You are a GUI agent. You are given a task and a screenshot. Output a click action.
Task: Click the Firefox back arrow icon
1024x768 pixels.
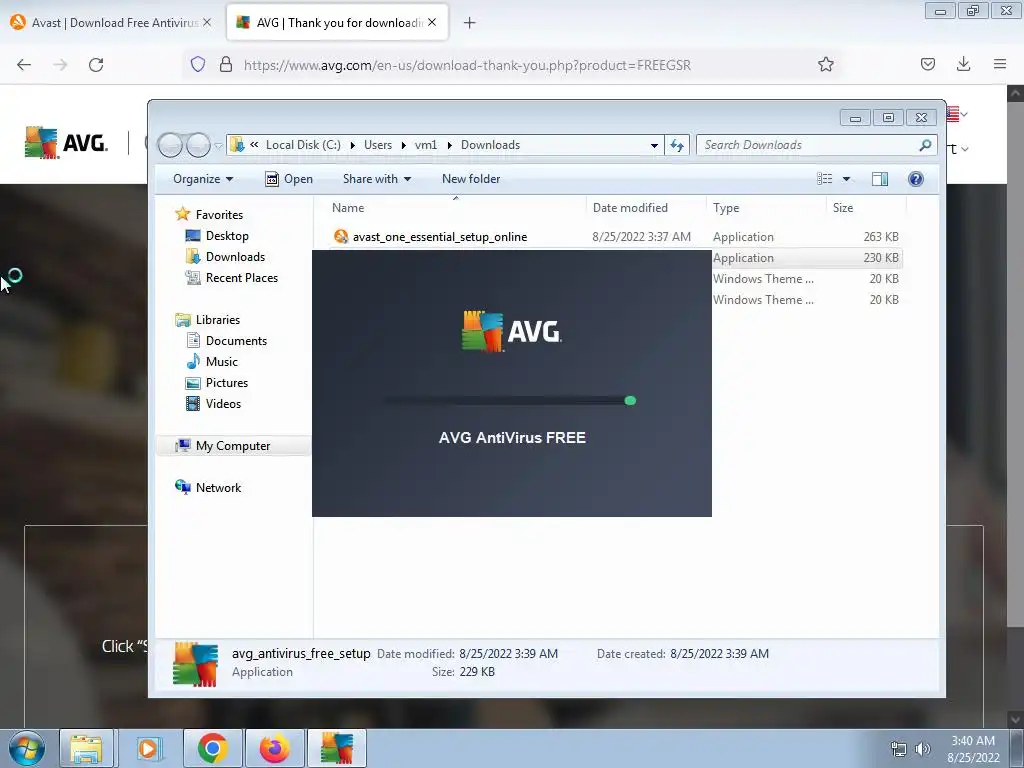pyautogui.click(x=24, y=65)
